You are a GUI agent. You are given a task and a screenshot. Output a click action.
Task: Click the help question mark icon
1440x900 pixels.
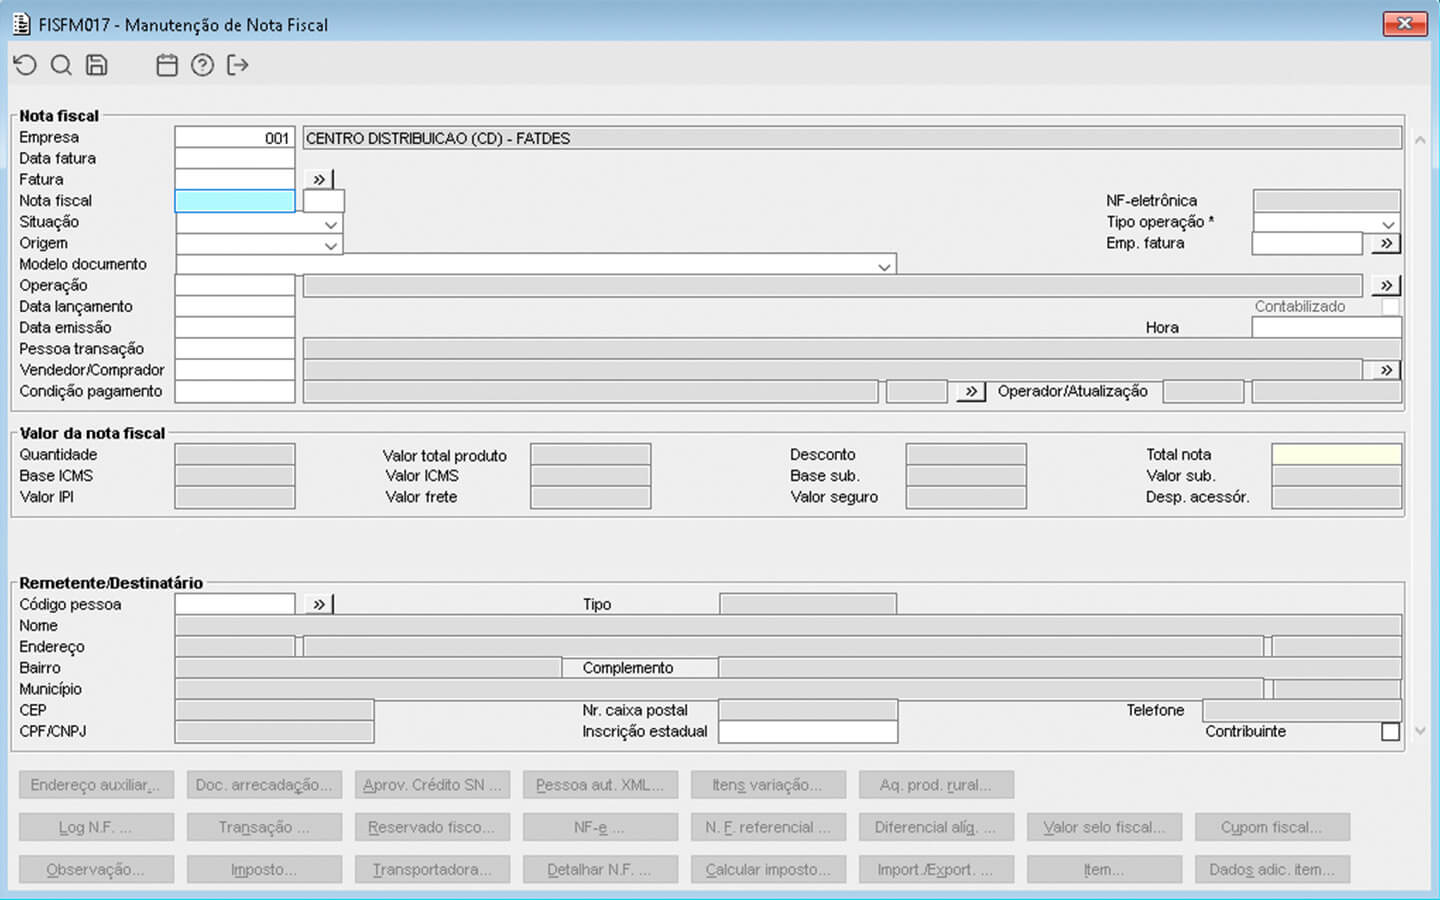tap(203, 66)
